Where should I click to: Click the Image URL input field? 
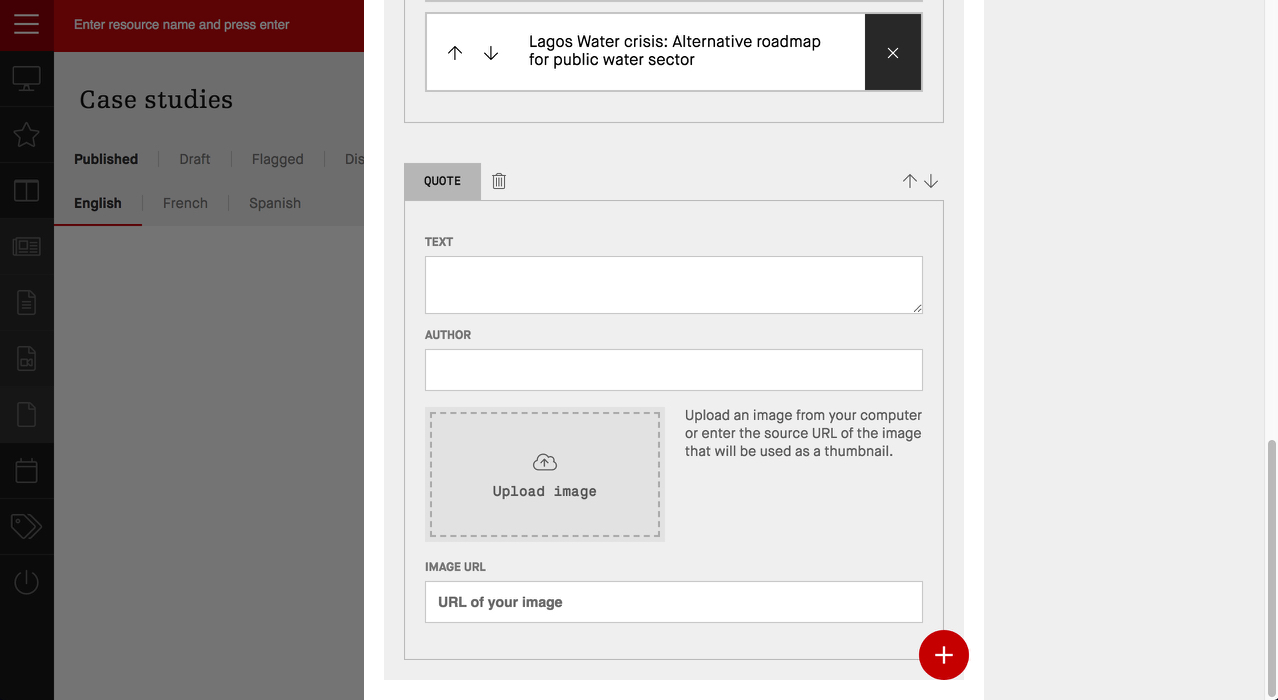[x=674, y=602]
